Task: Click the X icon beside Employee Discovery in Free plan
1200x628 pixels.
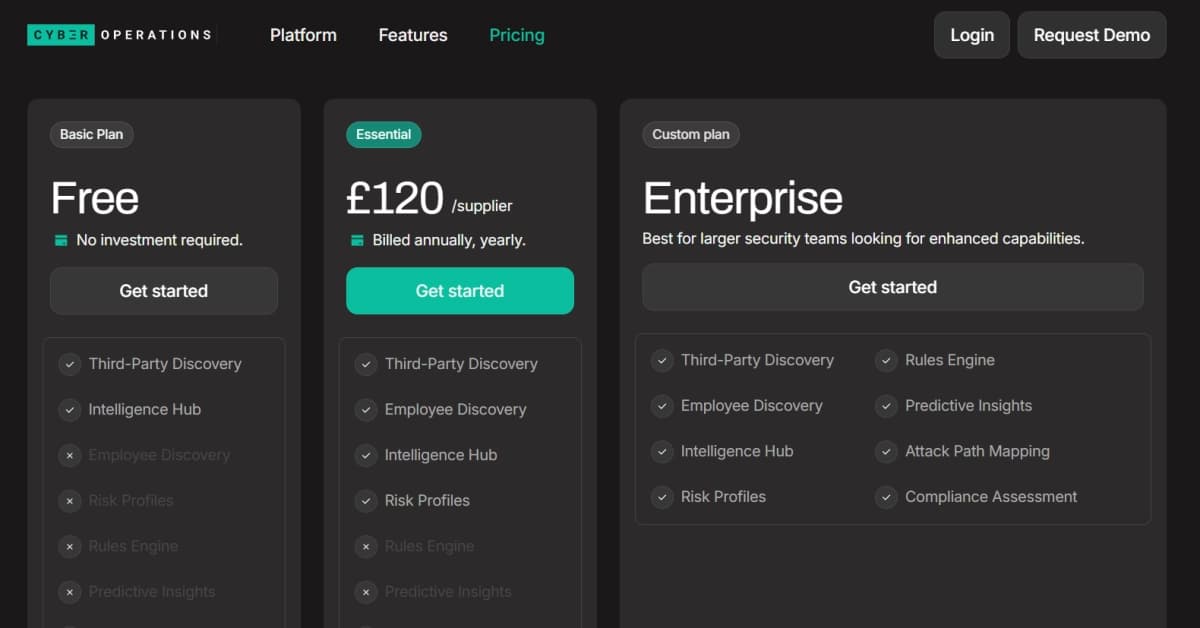Action: [69, 455]
